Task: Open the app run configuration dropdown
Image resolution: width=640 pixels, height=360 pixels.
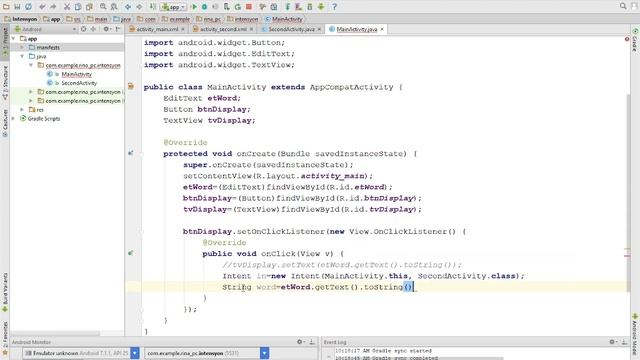Action: click(173, 7)
